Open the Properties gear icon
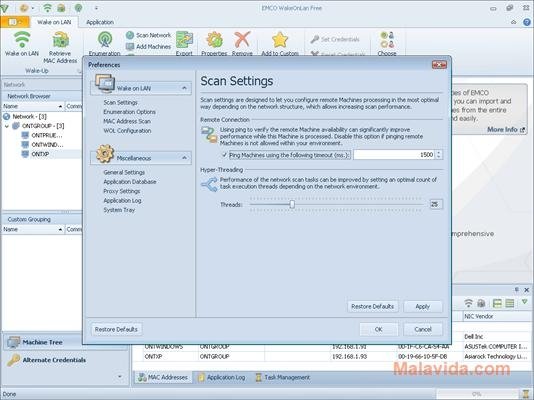The width and height of the screenshot is (534, 400). click(215, 40)
